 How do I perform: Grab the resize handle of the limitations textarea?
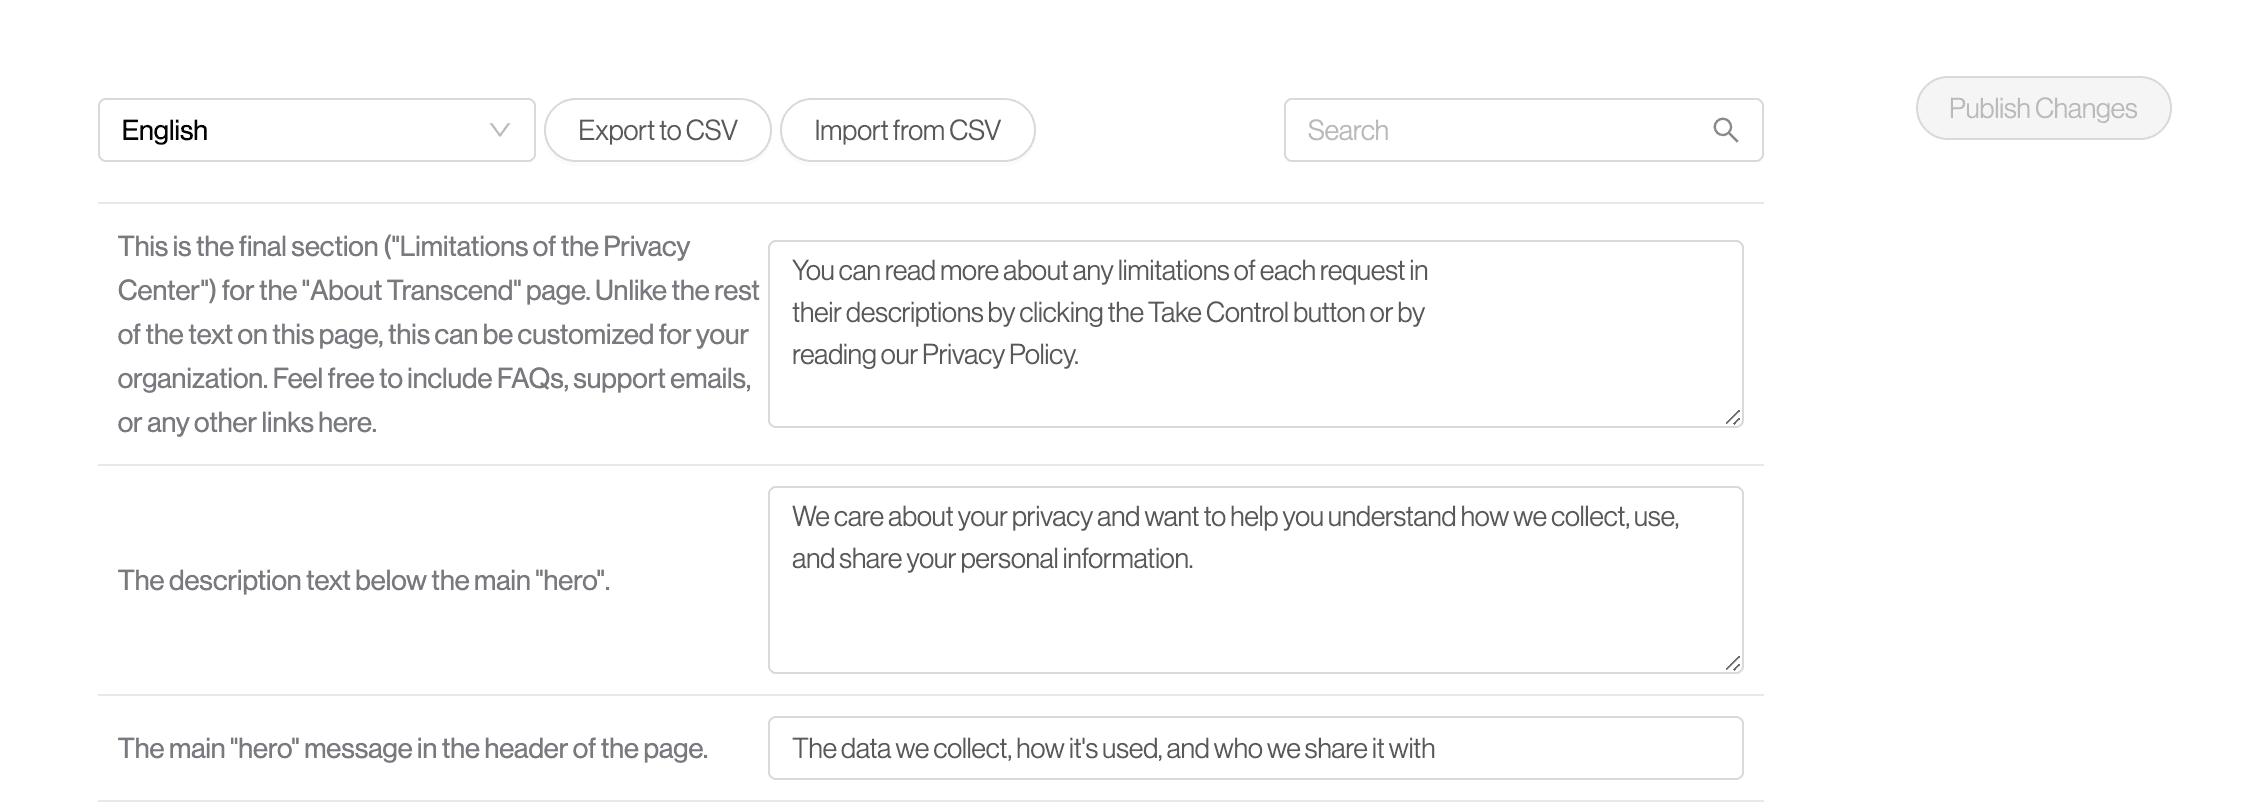point(1732,417)
